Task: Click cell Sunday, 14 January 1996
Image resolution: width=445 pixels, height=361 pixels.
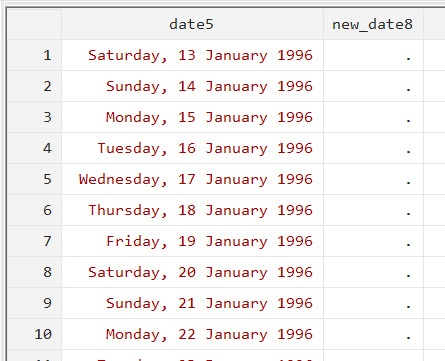Action: [192, 86]
